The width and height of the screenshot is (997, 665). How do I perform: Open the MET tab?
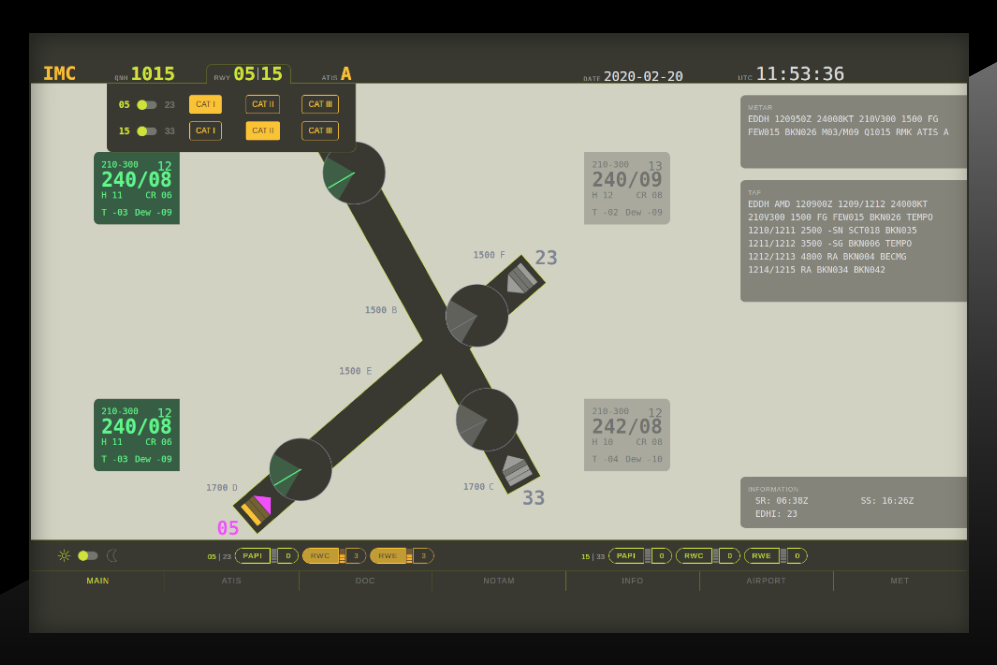tap(899, 581)
